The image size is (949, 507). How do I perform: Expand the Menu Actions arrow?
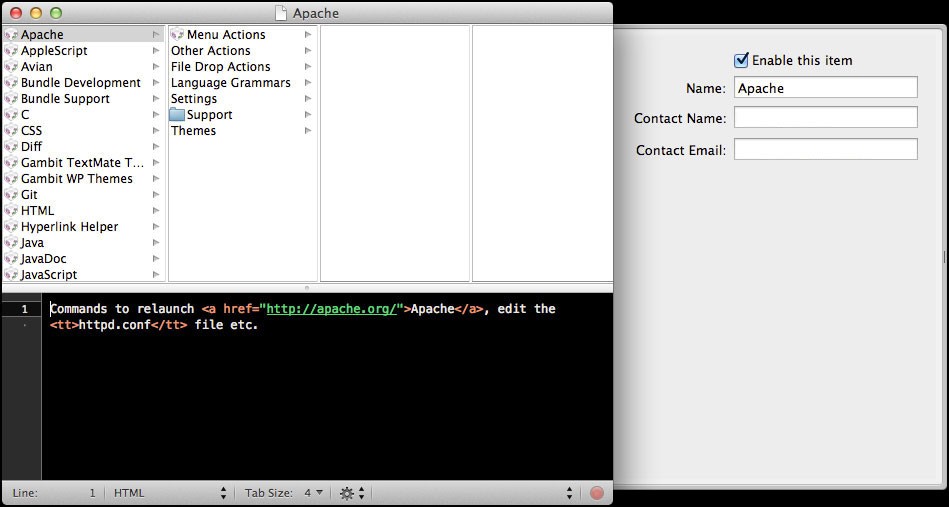[308, 35]
